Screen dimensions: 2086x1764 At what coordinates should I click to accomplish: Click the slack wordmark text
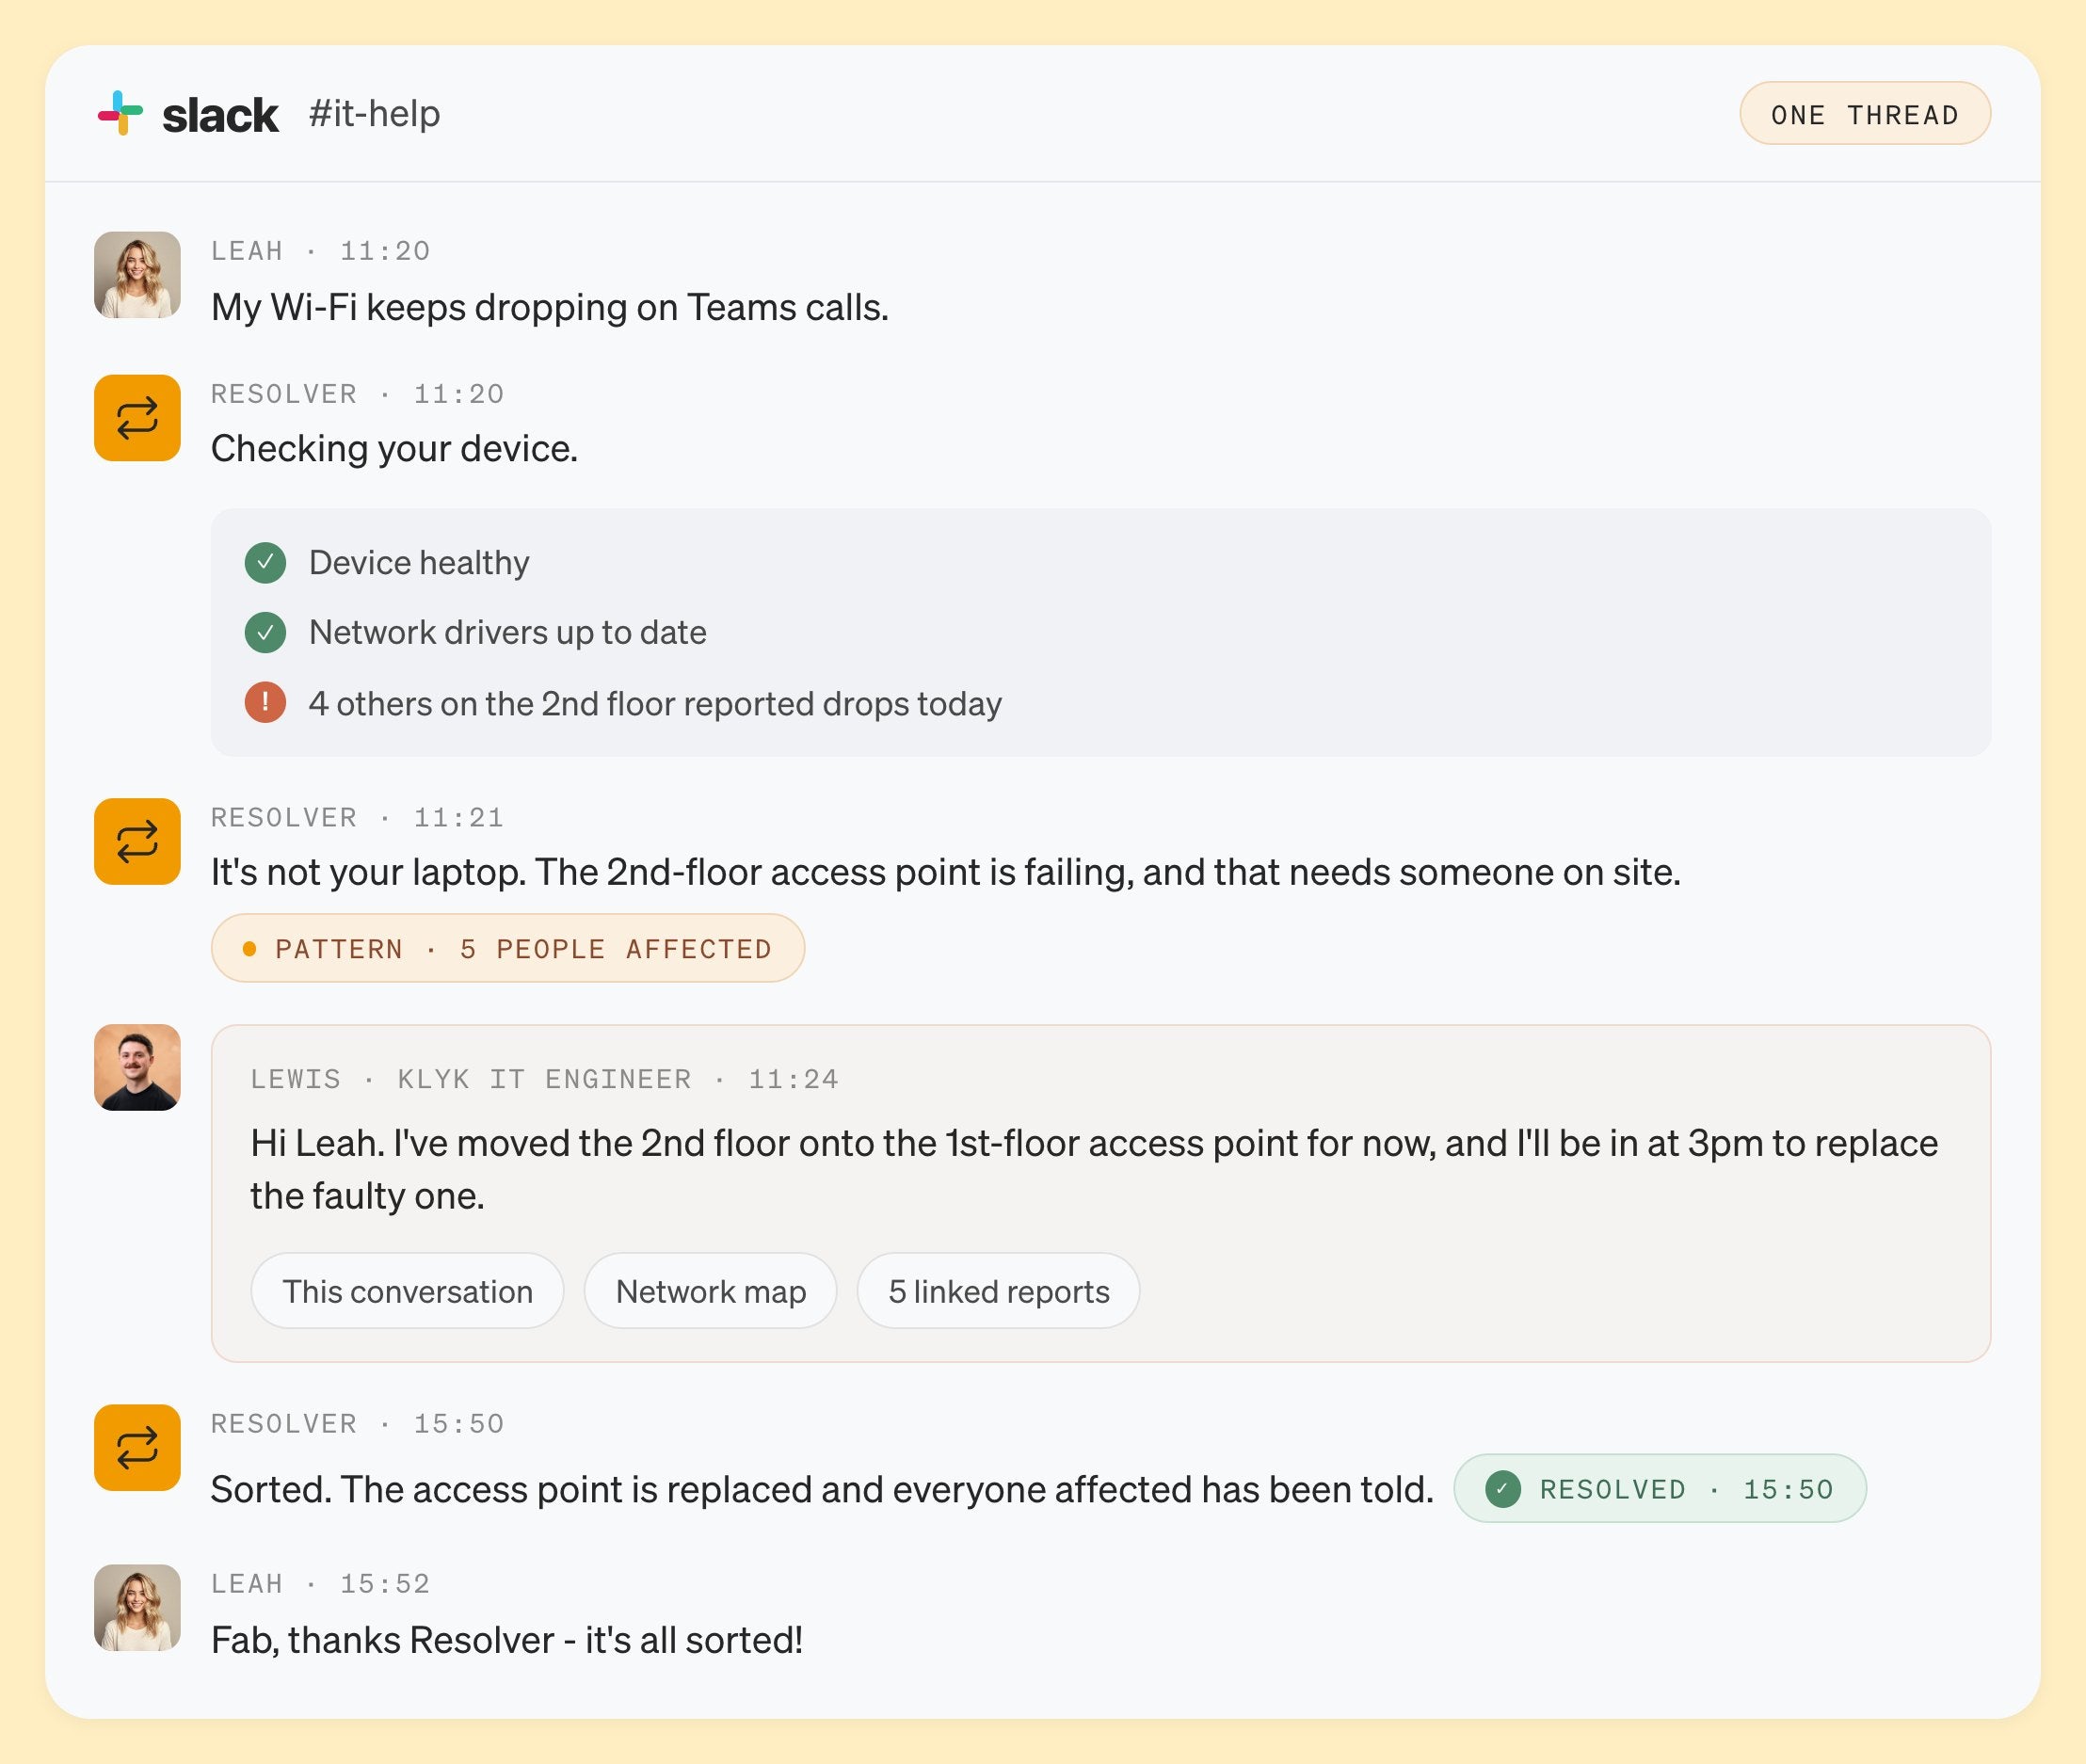(220, 115)
